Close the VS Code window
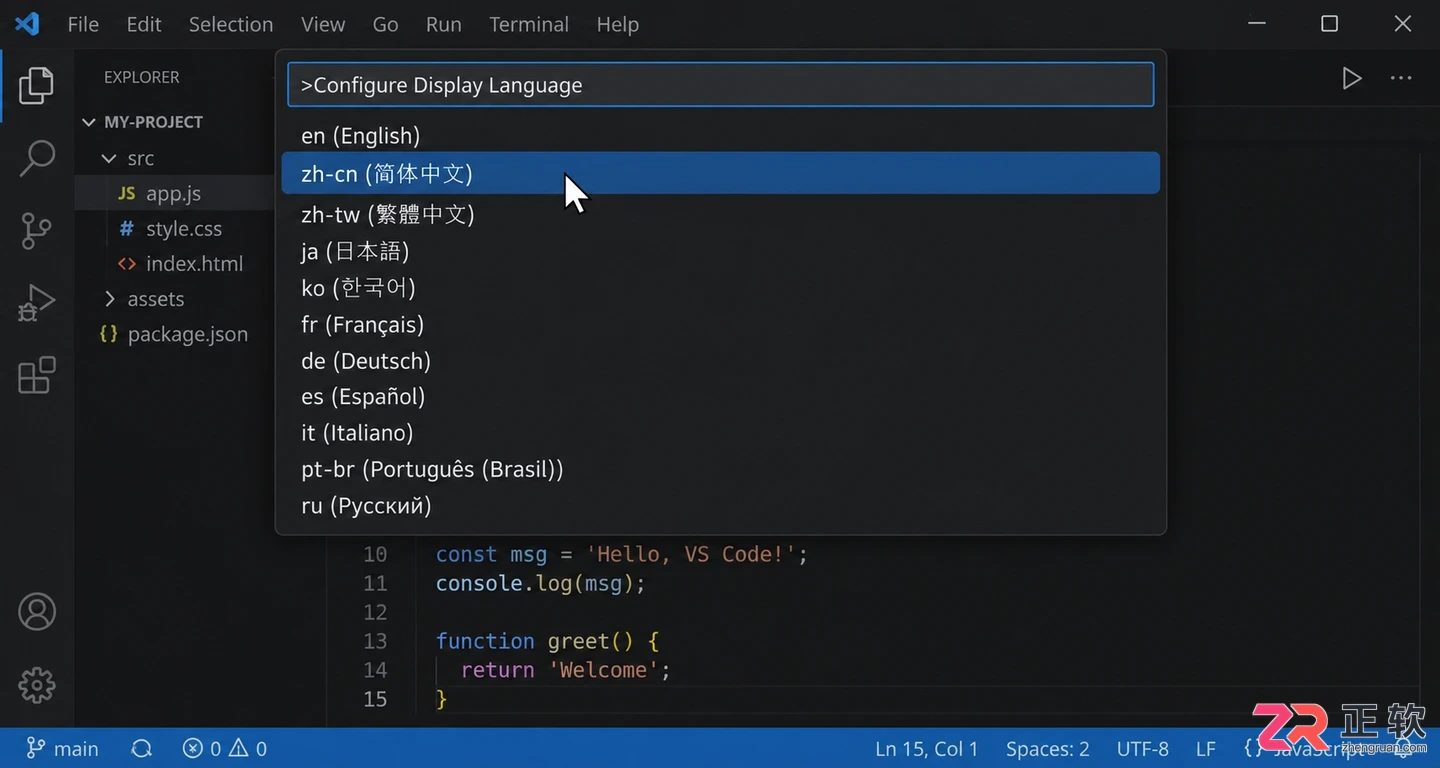The image size is (1440, 768). [x=1403, y=24]
